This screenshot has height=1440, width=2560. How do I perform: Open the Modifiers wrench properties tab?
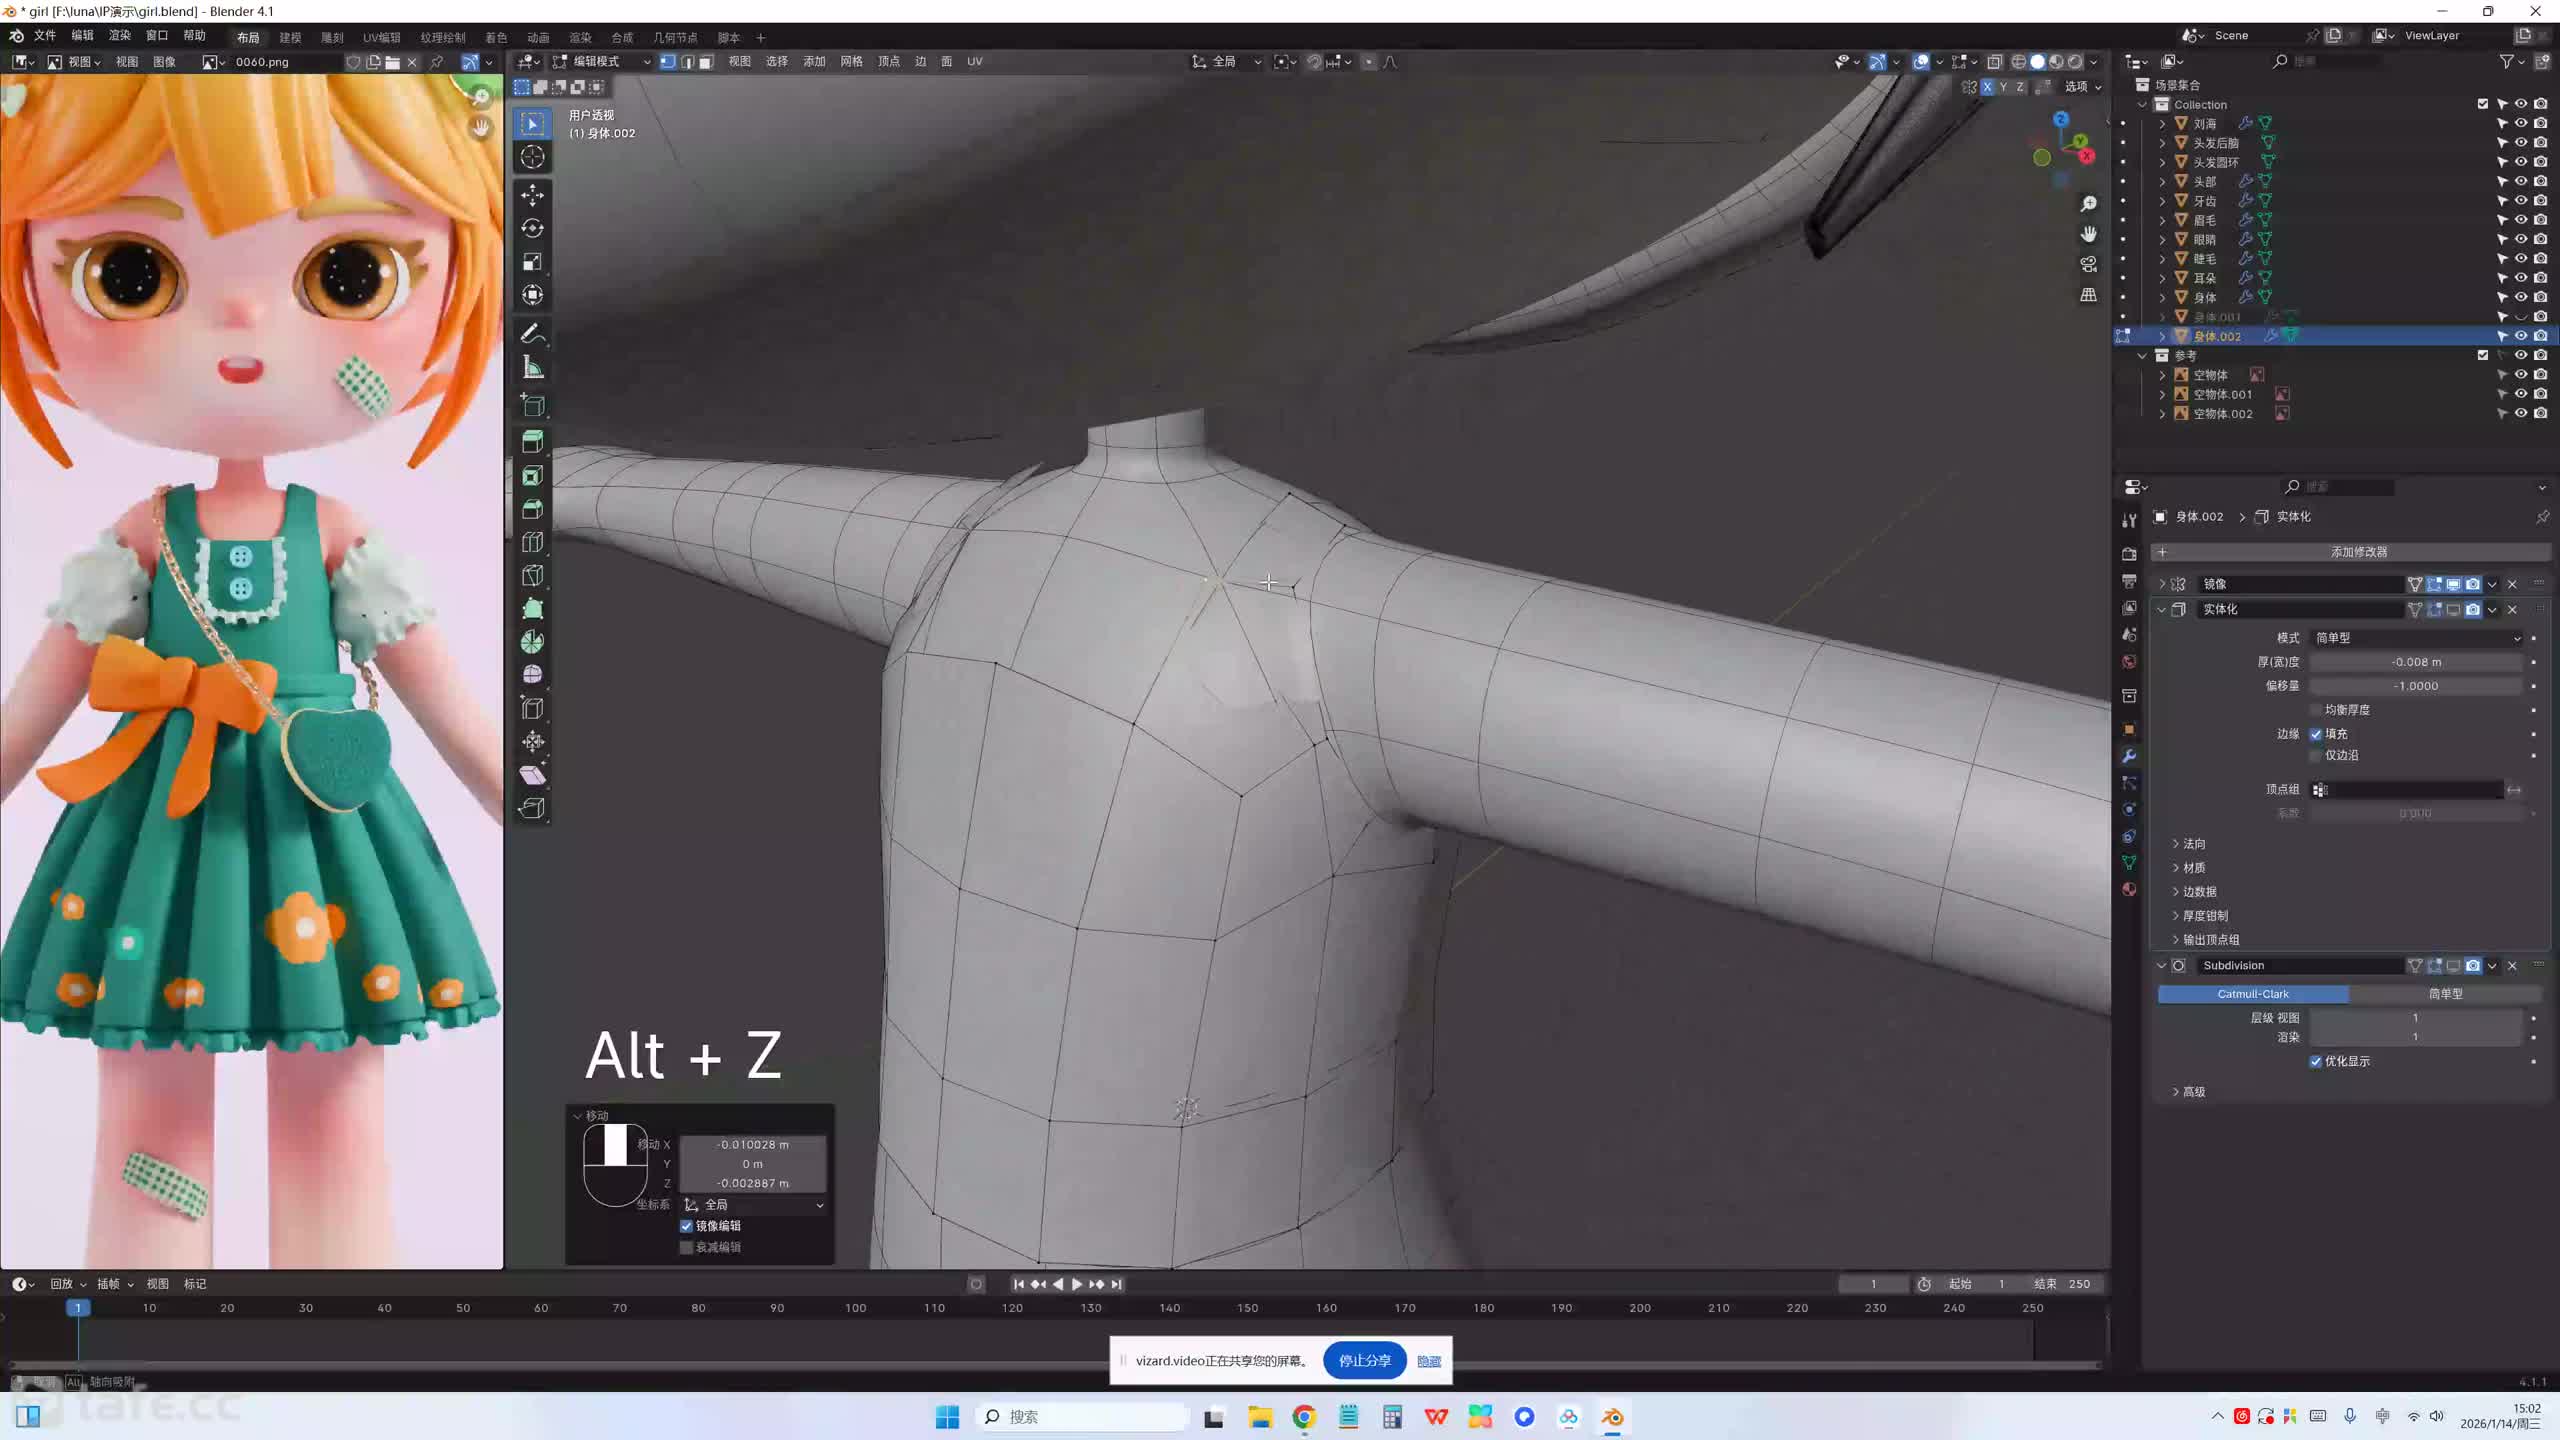(2129, 756)
